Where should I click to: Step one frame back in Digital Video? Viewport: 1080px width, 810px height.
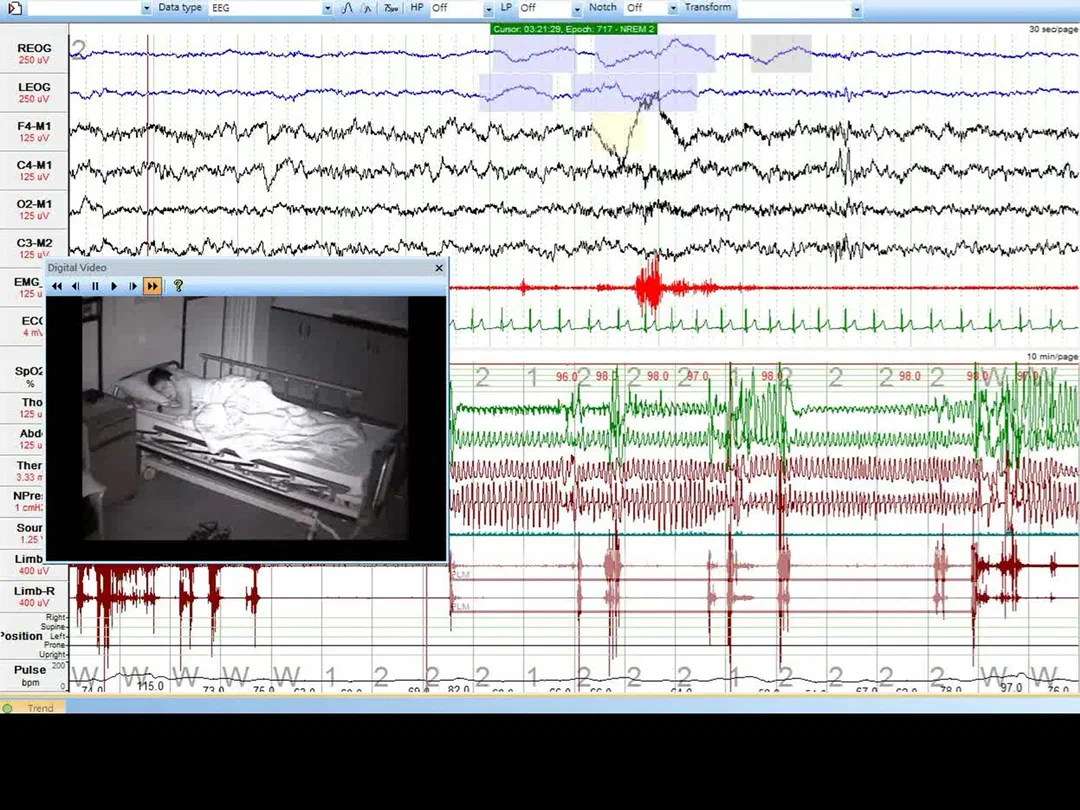coord(76,286)
